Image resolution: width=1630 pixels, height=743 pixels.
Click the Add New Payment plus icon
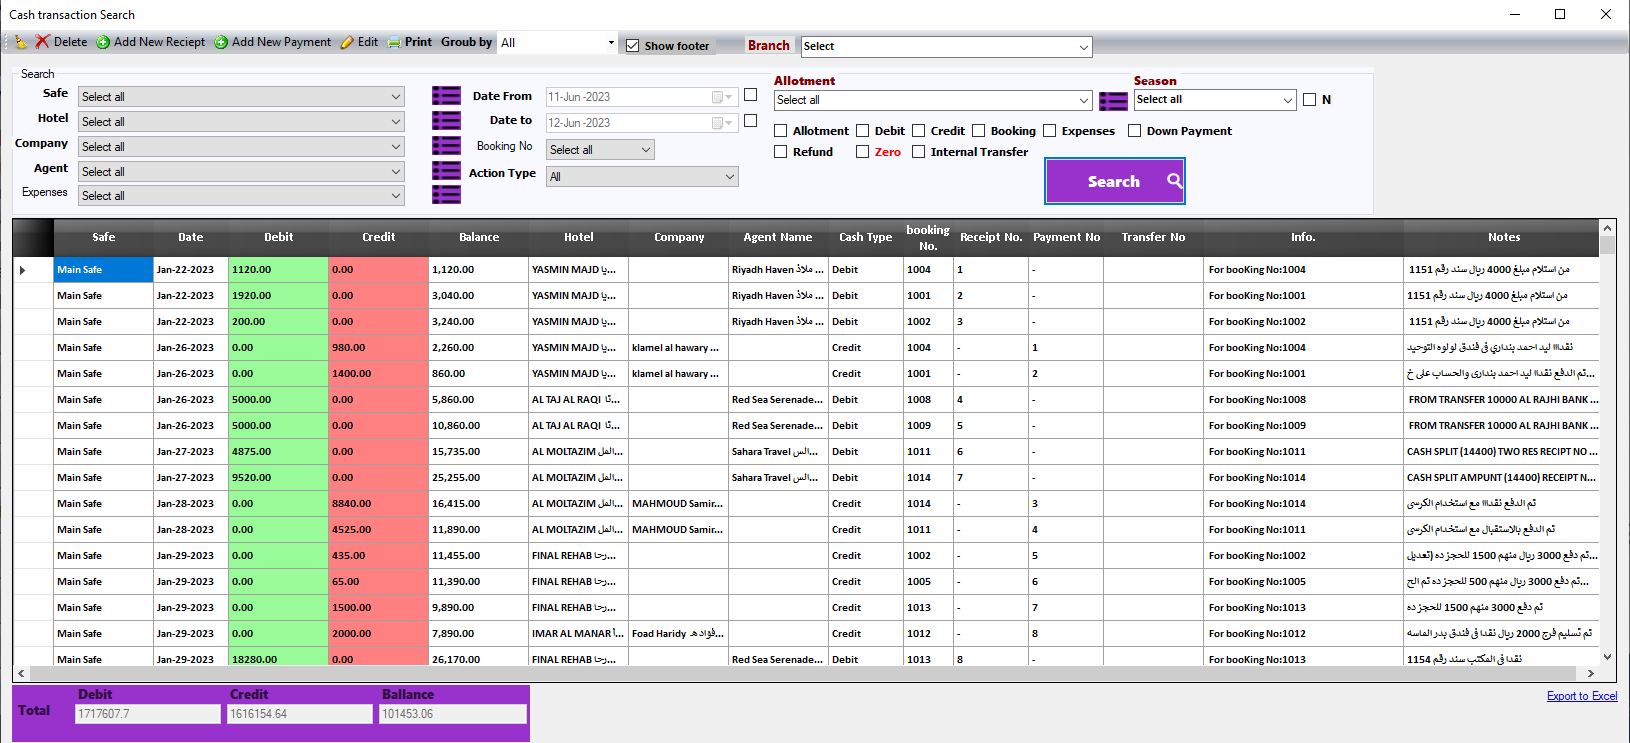(221, 42)
